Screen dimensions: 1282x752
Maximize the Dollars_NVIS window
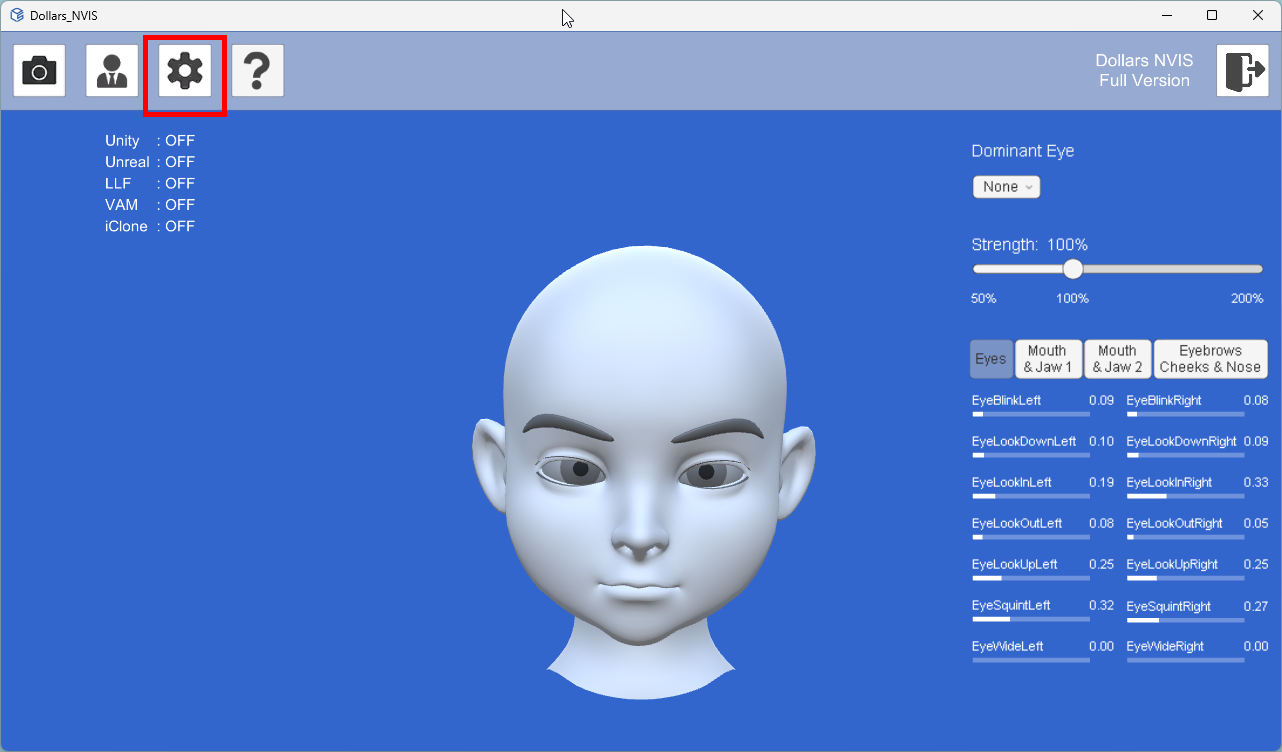coord(1212,16)
